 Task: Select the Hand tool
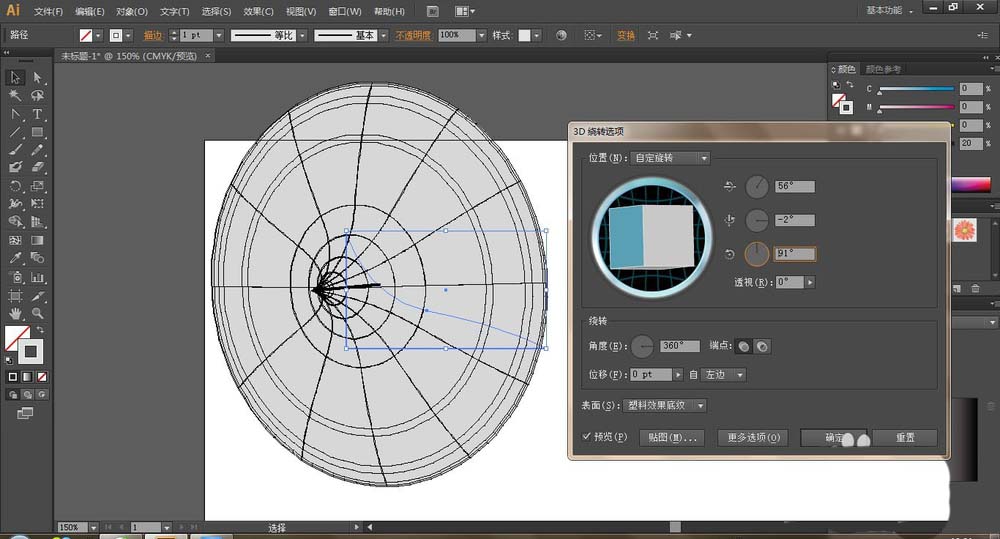15,314
